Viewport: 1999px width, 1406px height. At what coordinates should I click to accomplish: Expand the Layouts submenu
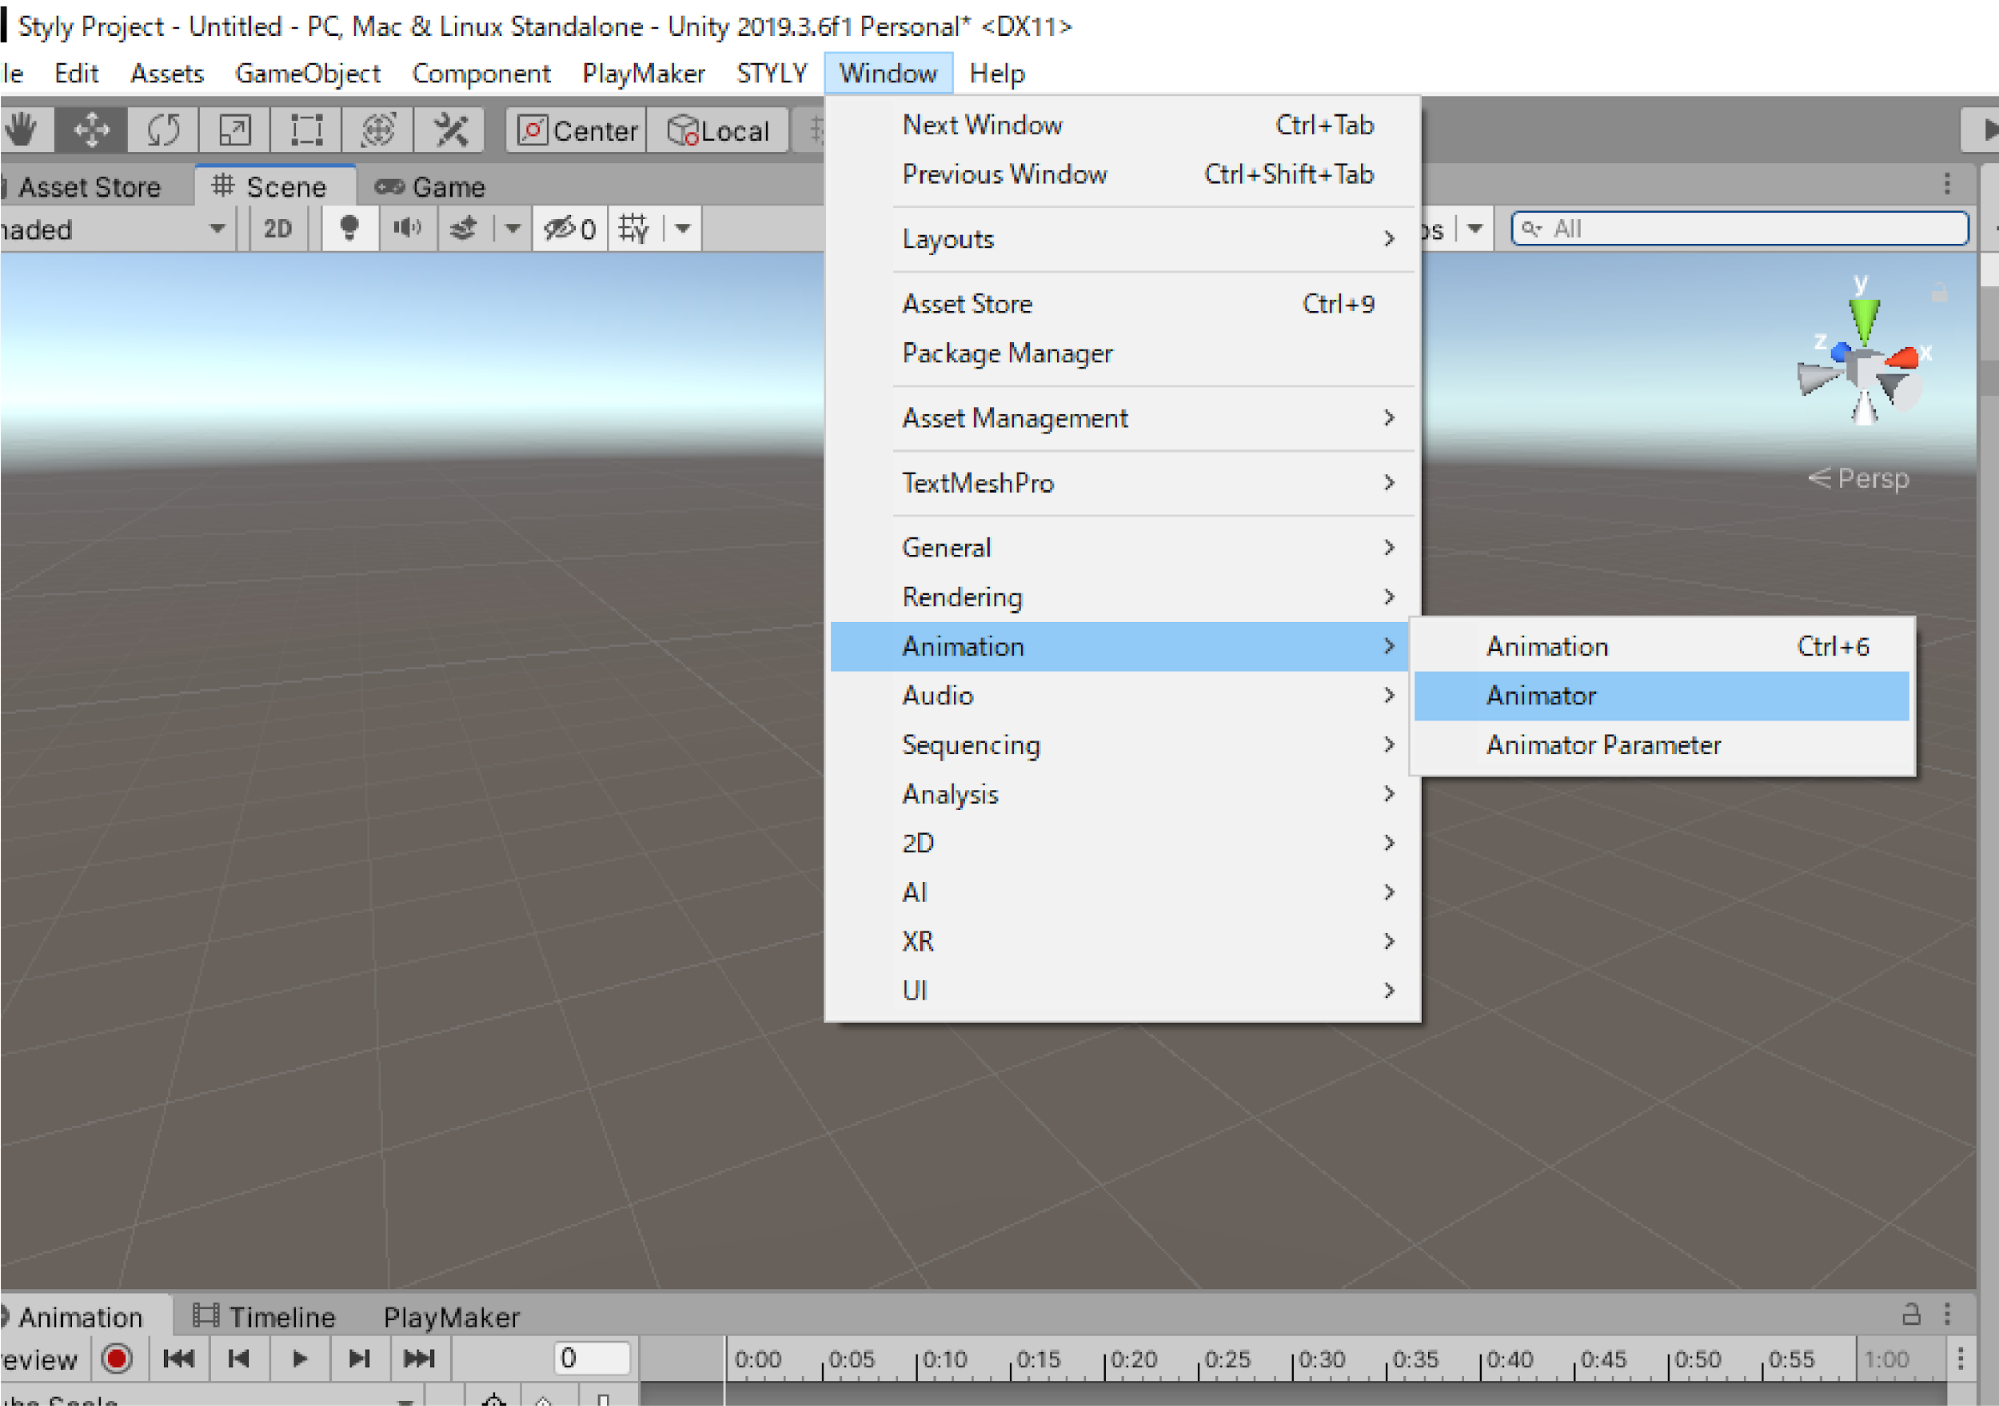pyautogui.click(x=1123, y=239)
